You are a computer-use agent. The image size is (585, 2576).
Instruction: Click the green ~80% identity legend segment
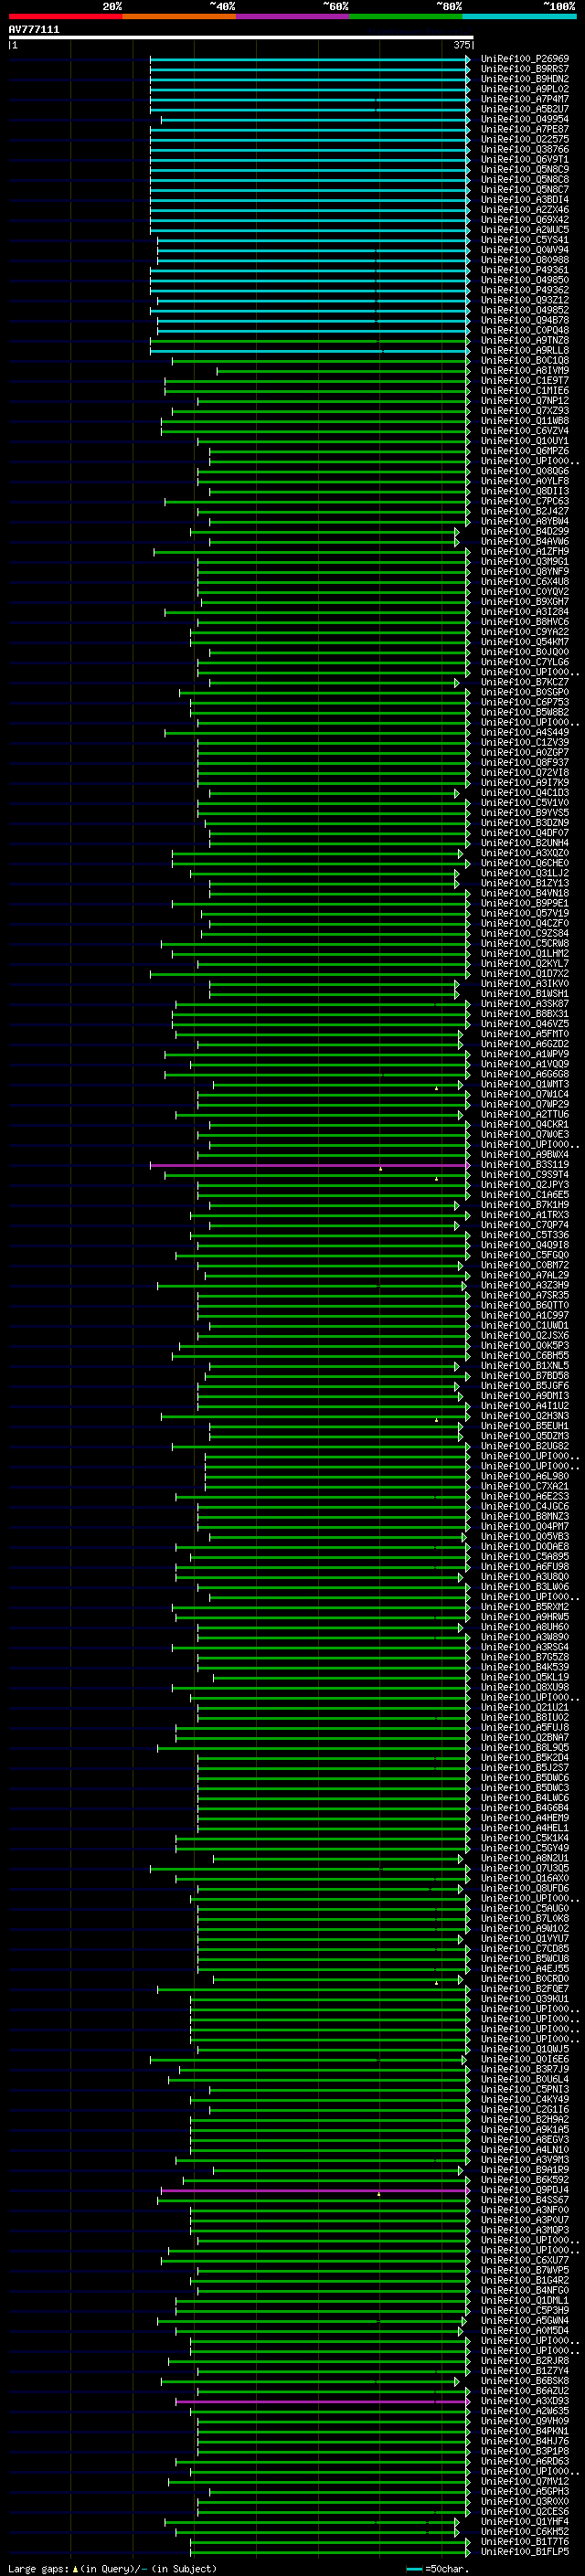[406, 16]
